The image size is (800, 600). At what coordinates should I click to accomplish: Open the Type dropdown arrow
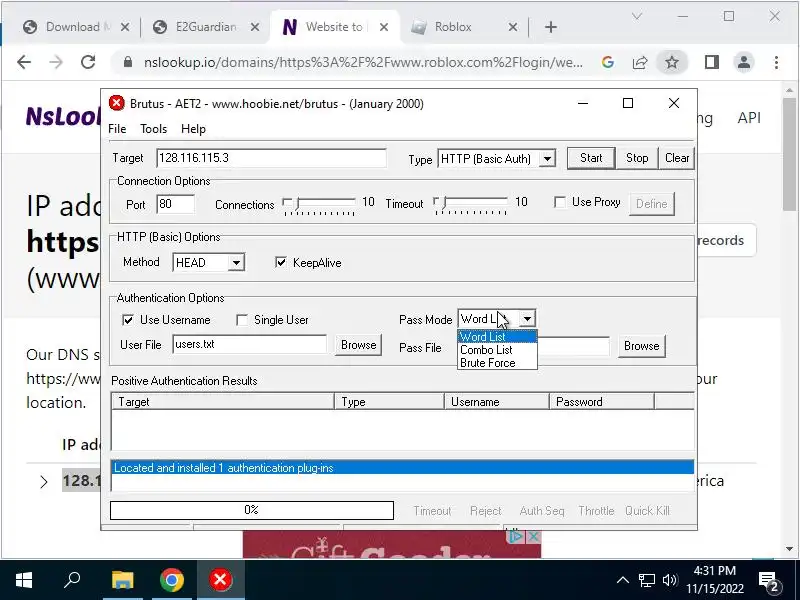(x=547, y=159)
